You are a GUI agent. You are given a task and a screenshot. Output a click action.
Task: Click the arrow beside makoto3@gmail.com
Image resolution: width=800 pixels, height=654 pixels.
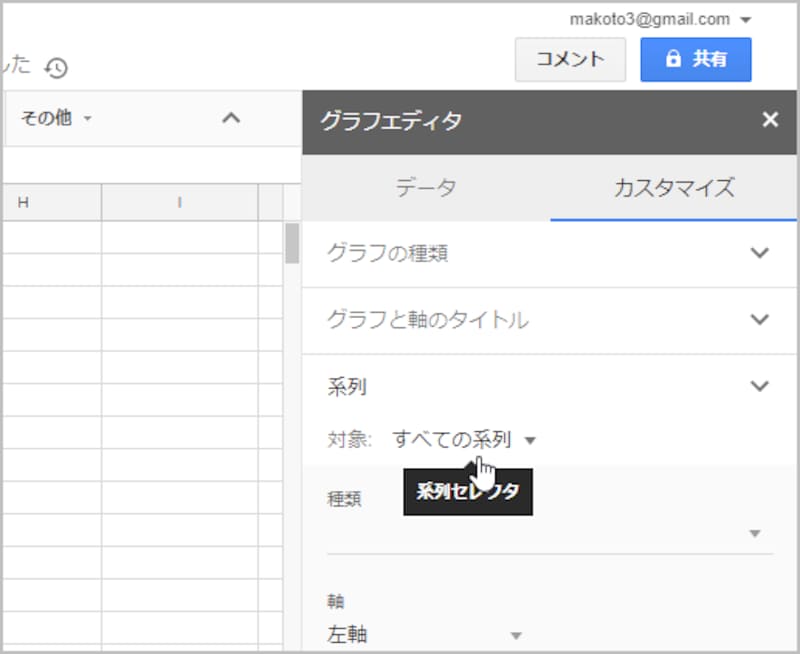click(x=743, y=18)
